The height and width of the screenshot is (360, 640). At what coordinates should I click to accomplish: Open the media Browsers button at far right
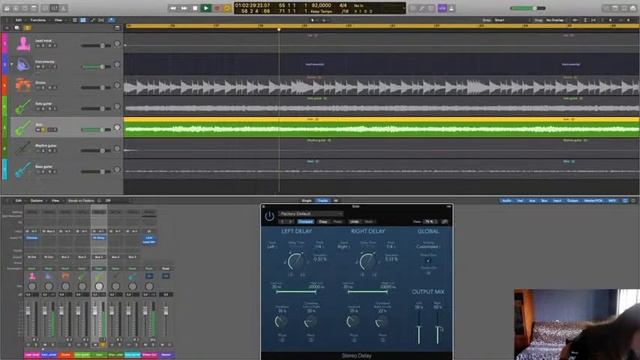[633, 8]
